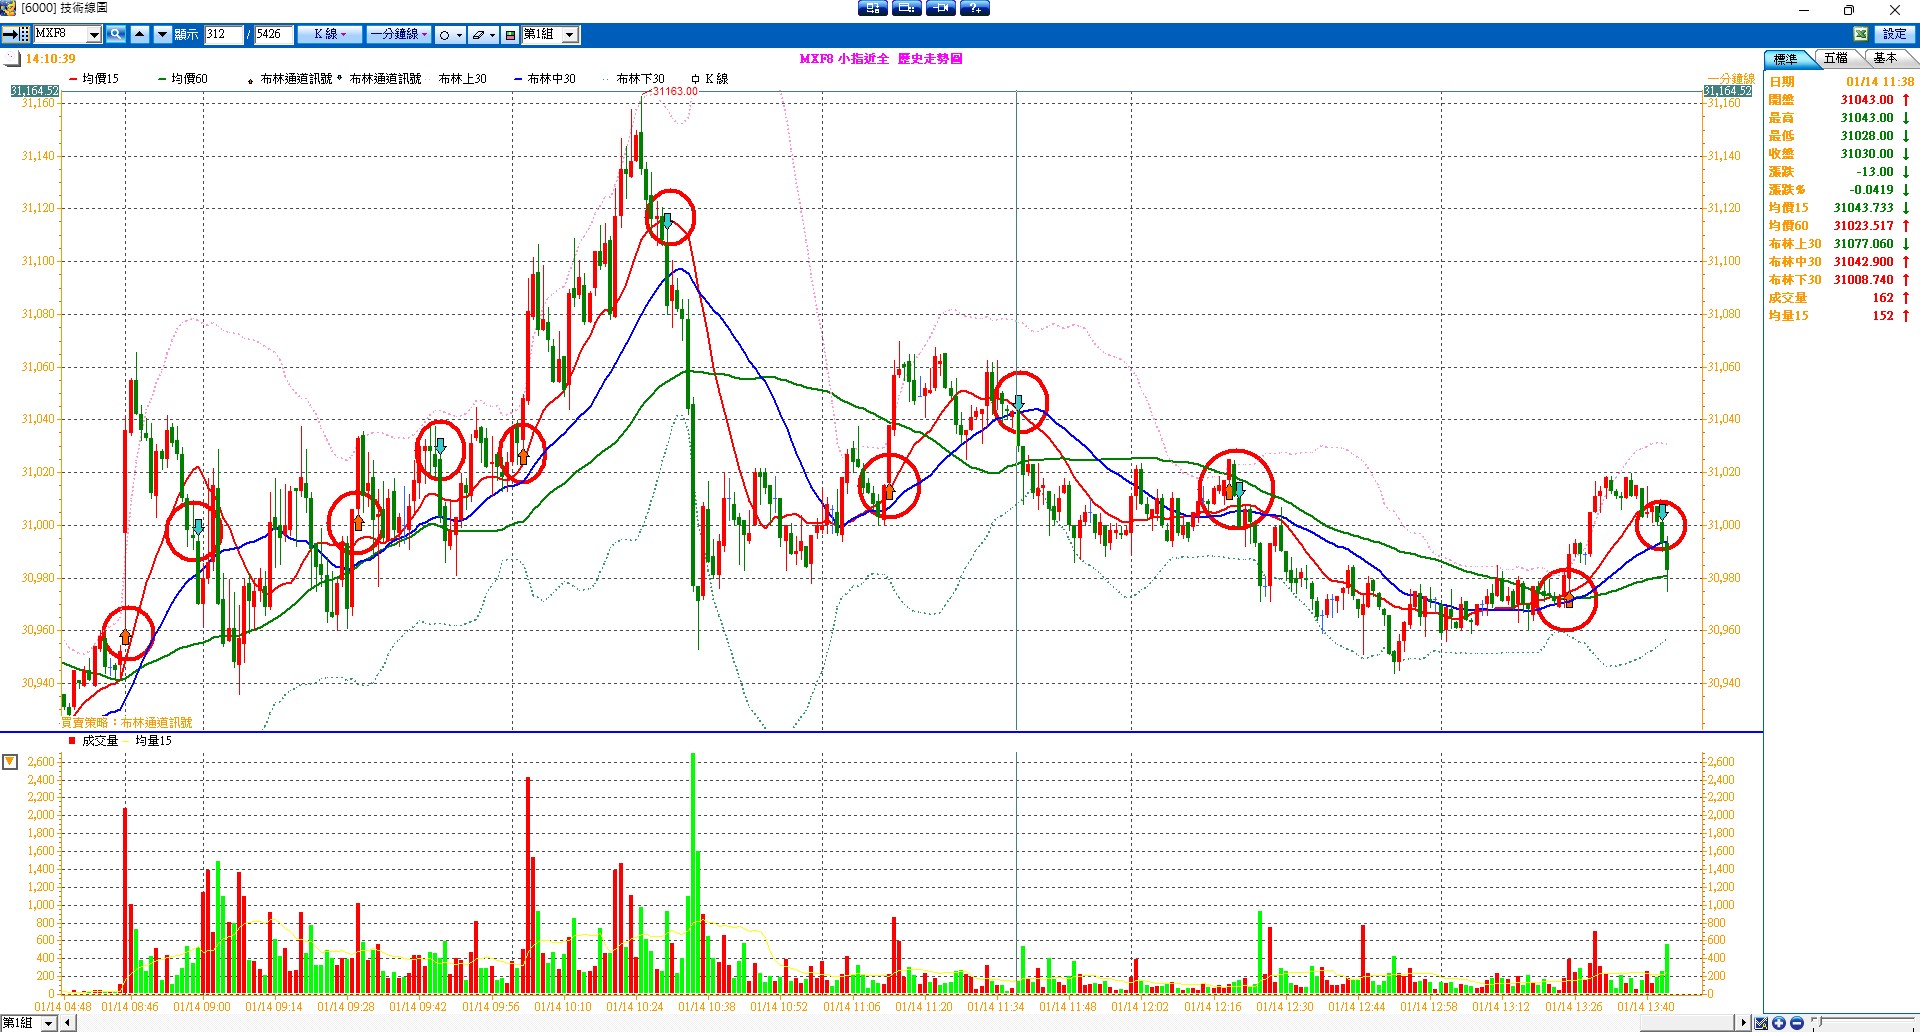Open the 一分鐘線 timeframe dropdown
The width and height of the screenshot is (1920, 1032).
[399, 34]
